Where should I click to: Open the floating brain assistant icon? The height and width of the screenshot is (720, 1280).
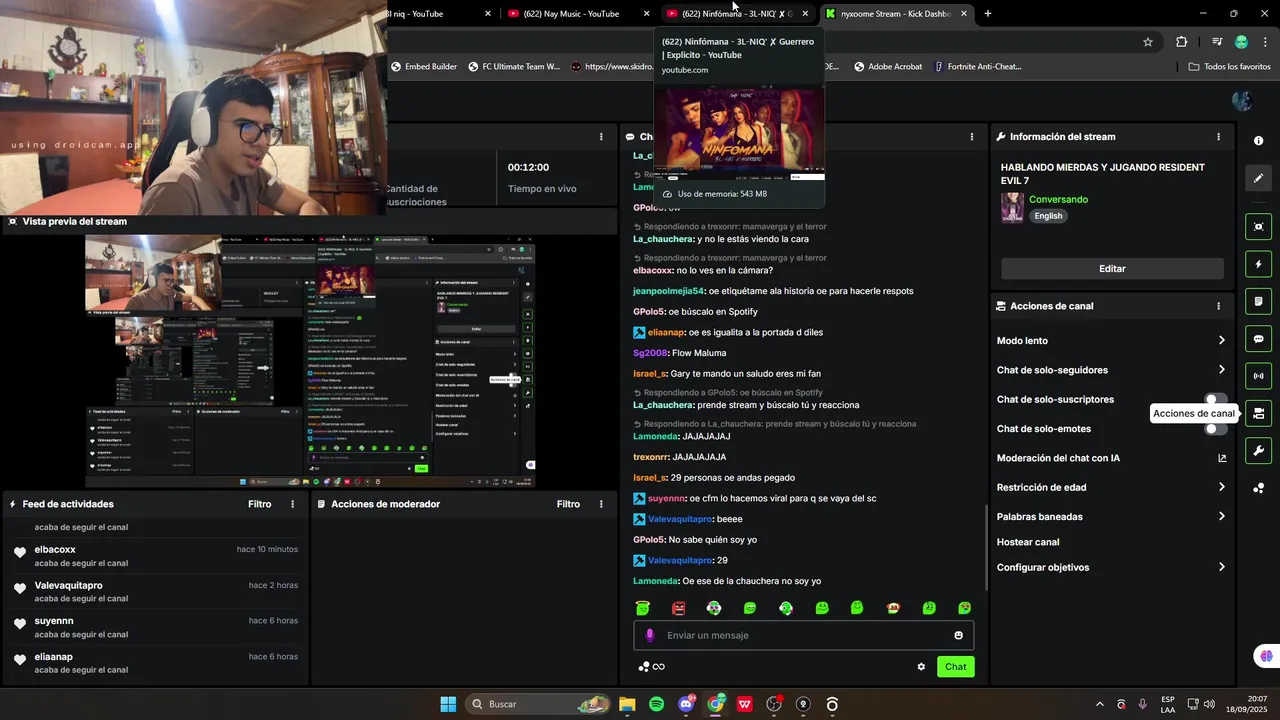[x=1267, y=657]
